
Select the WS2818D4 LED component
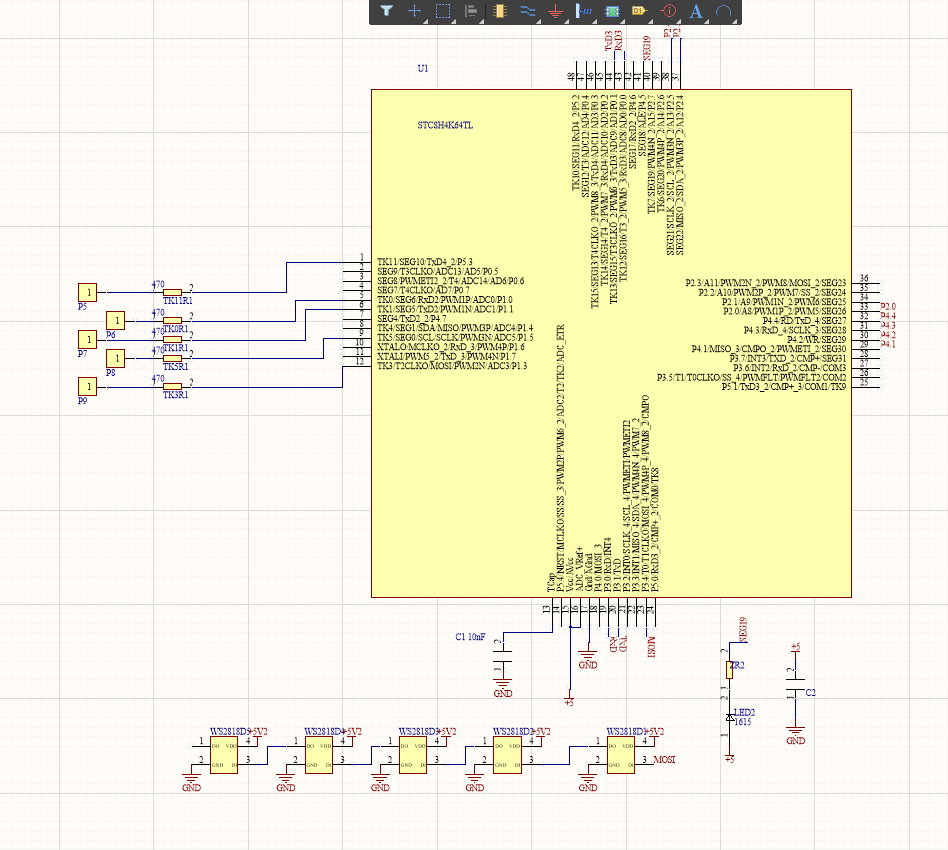click(x=319, y=755)
